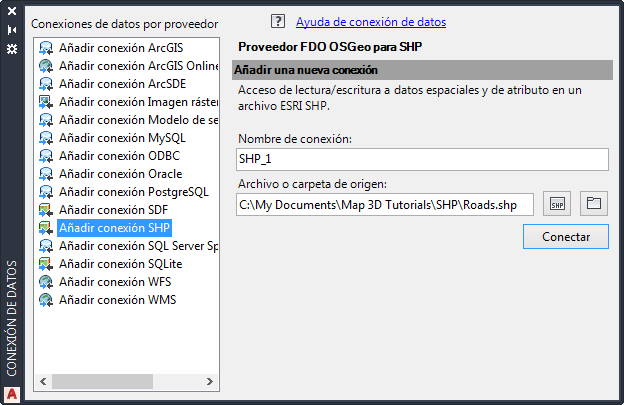Click the SHP file browse icon
The width and height of the screenshot is (624, 405).
558,204
